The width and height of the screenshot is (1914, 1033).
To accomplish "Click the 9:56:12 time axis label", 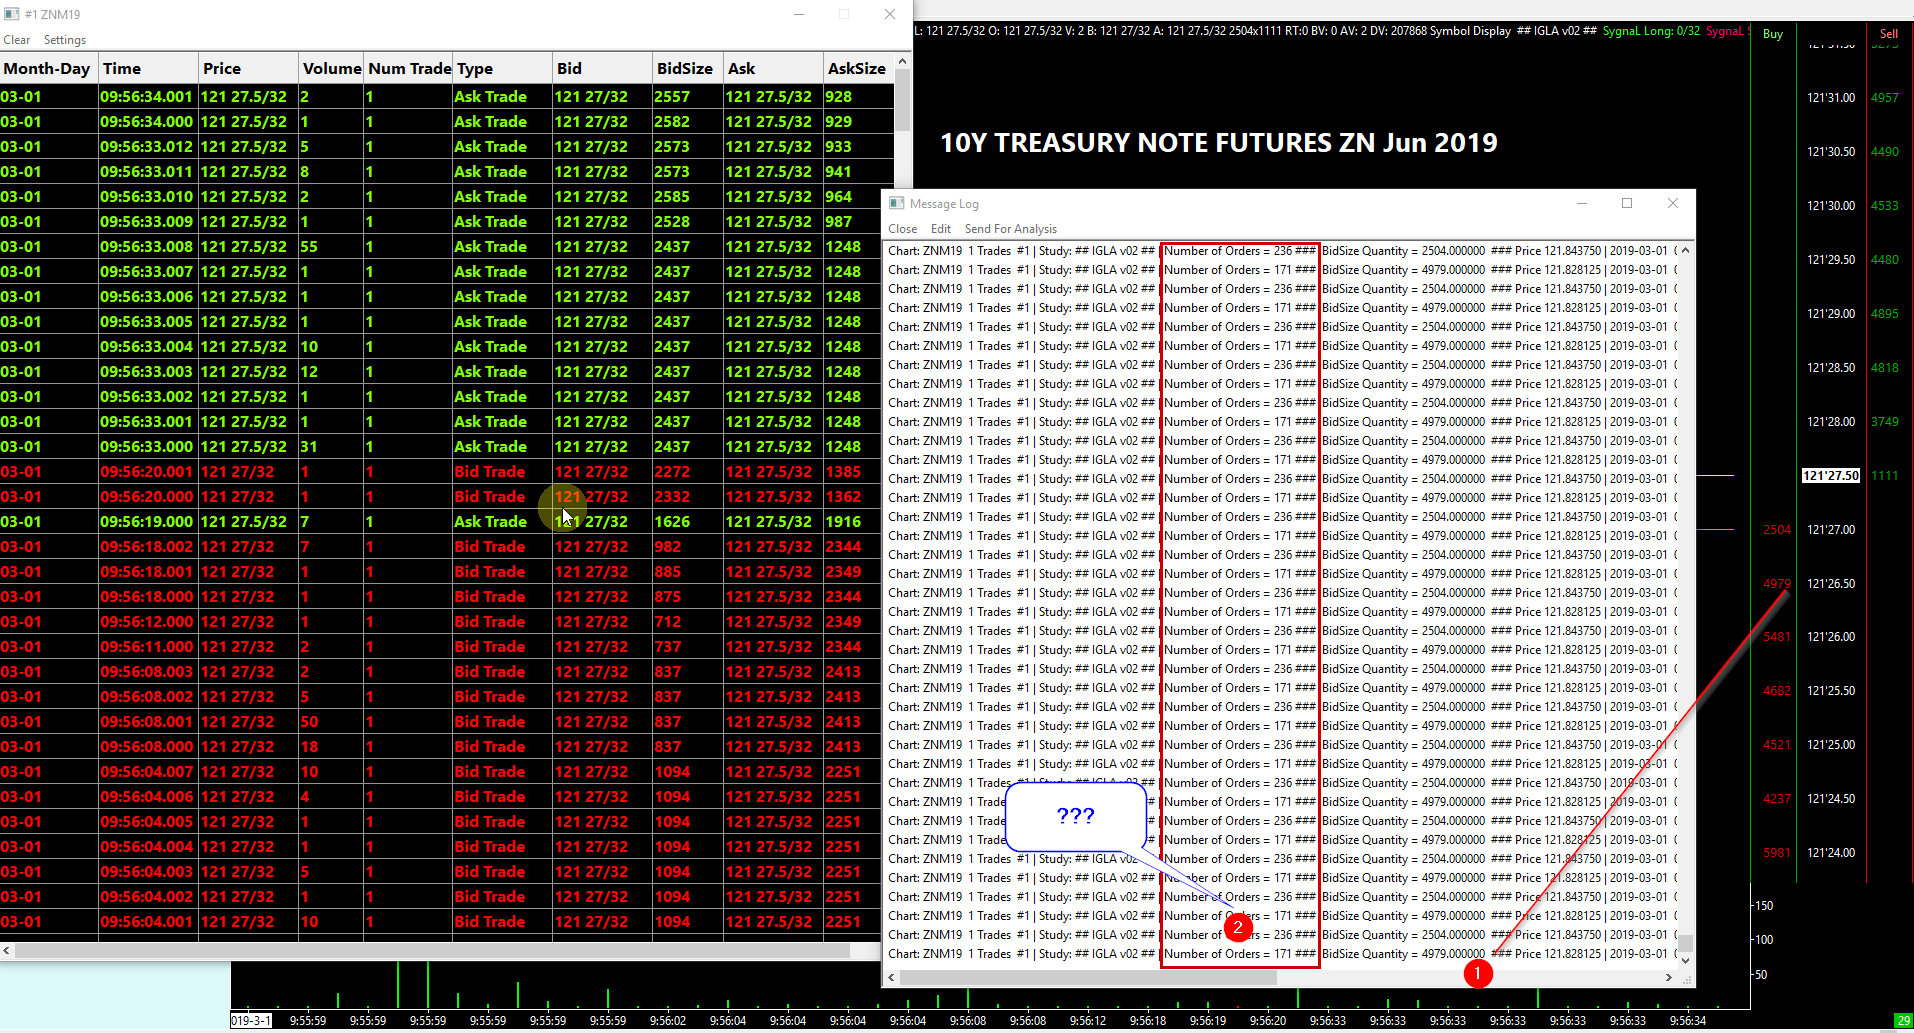I will point(1088,1021).
